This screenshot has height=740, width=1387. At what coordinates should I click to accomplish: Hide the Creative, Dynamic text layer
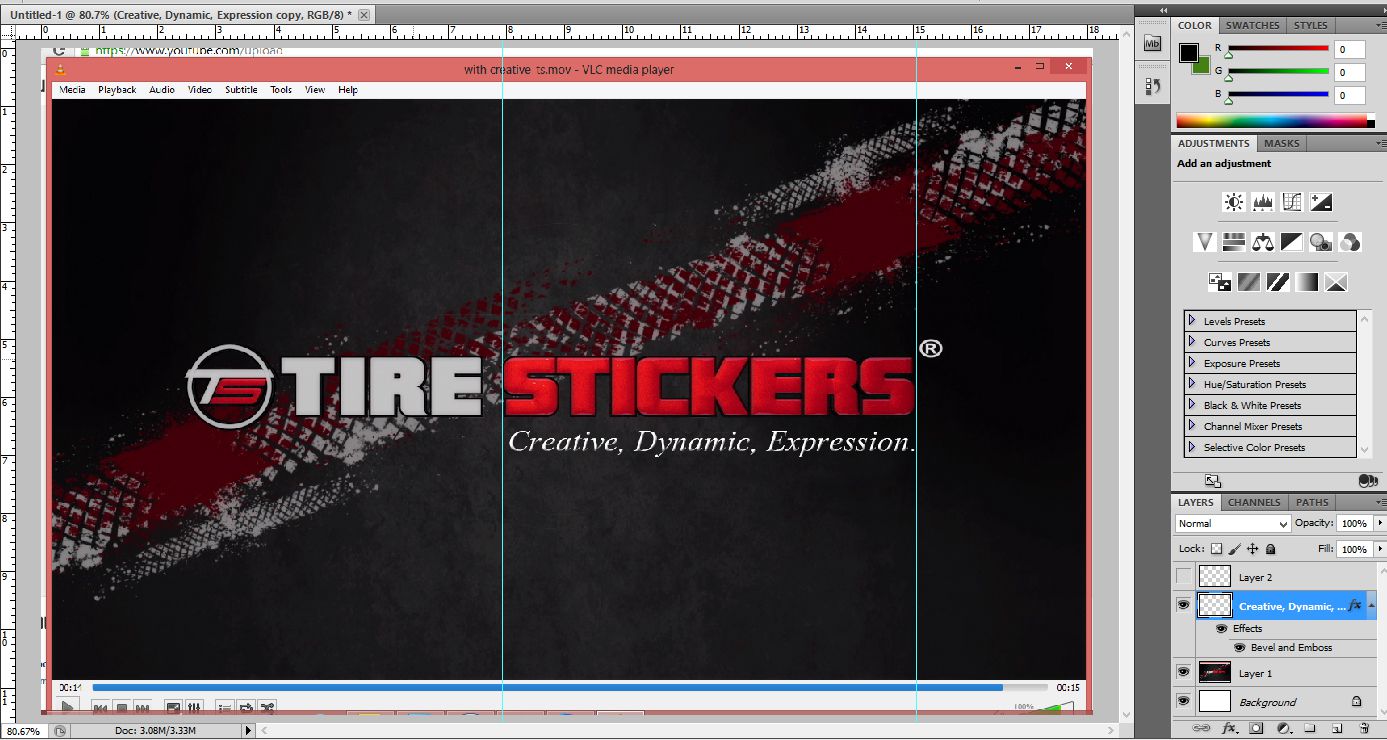point(1184,605)
